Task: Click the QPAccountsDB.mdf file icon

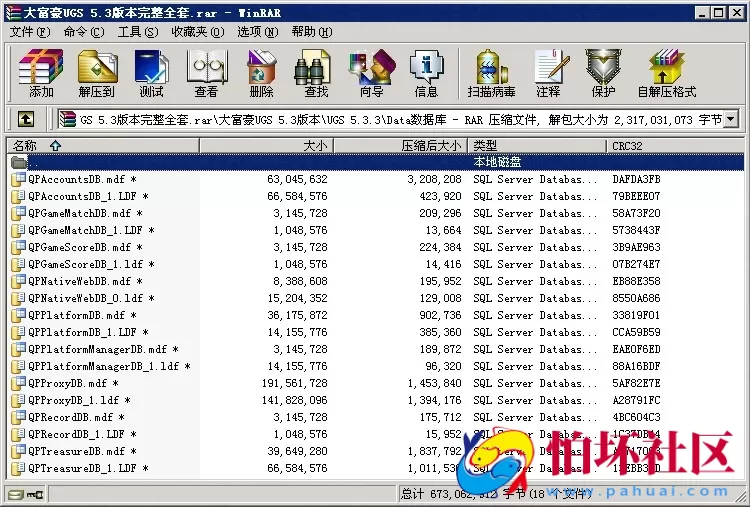Action: 19,179
